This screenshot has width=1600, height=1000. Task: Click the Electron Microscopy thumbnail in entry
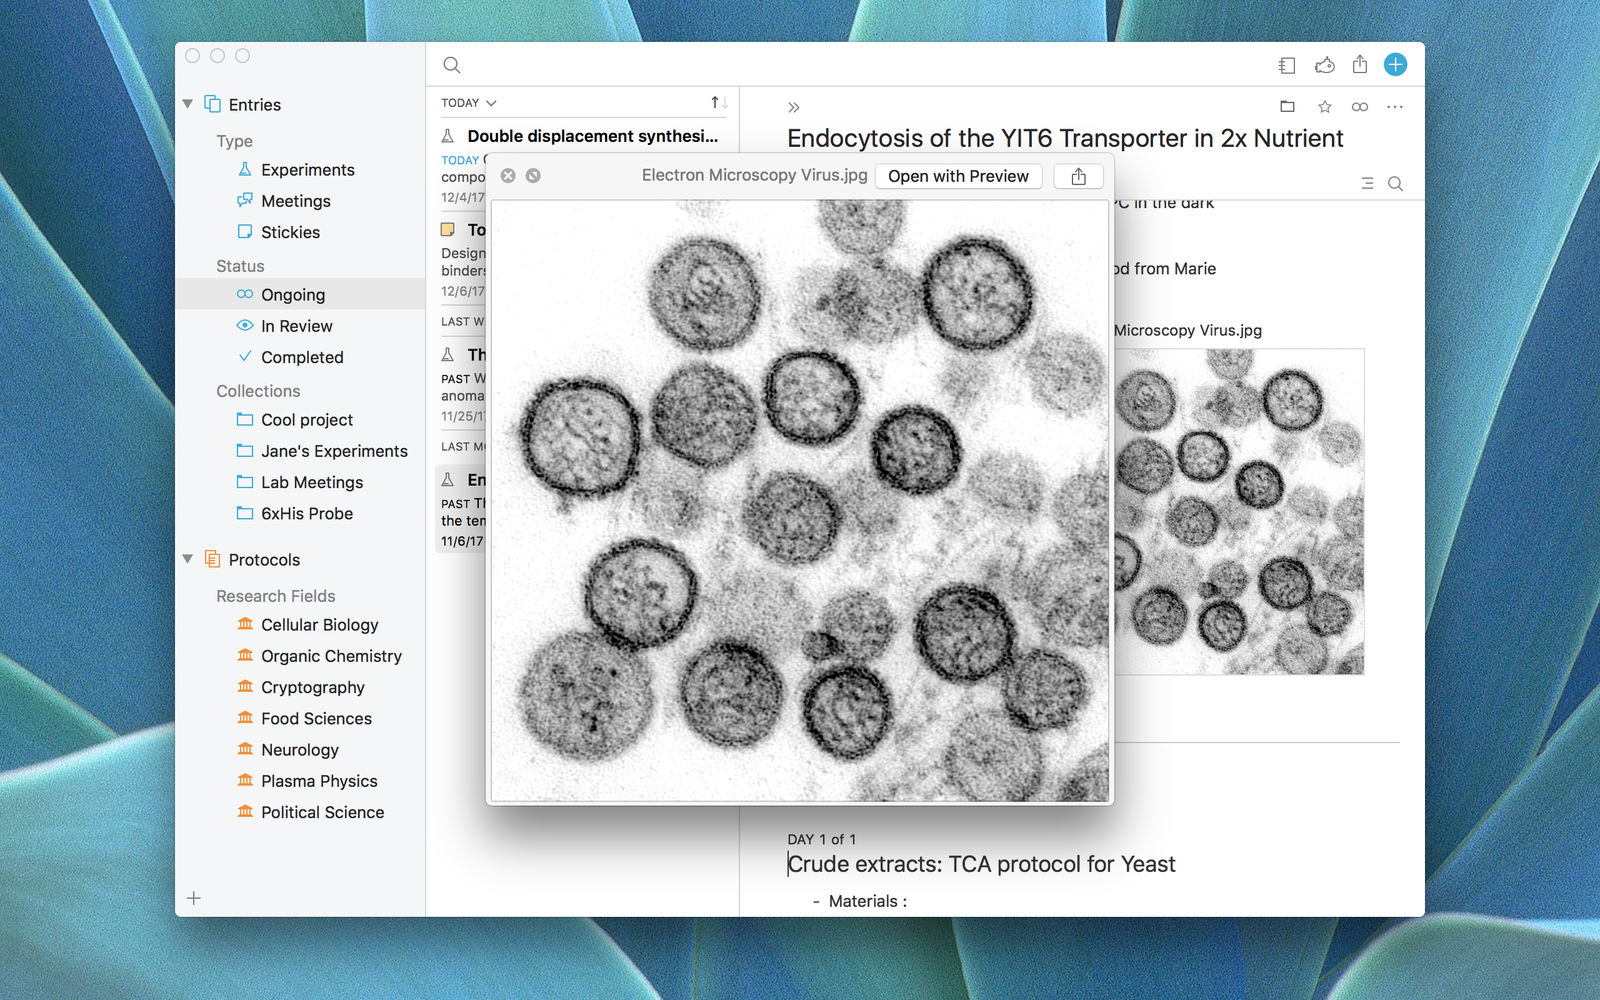1238,511
